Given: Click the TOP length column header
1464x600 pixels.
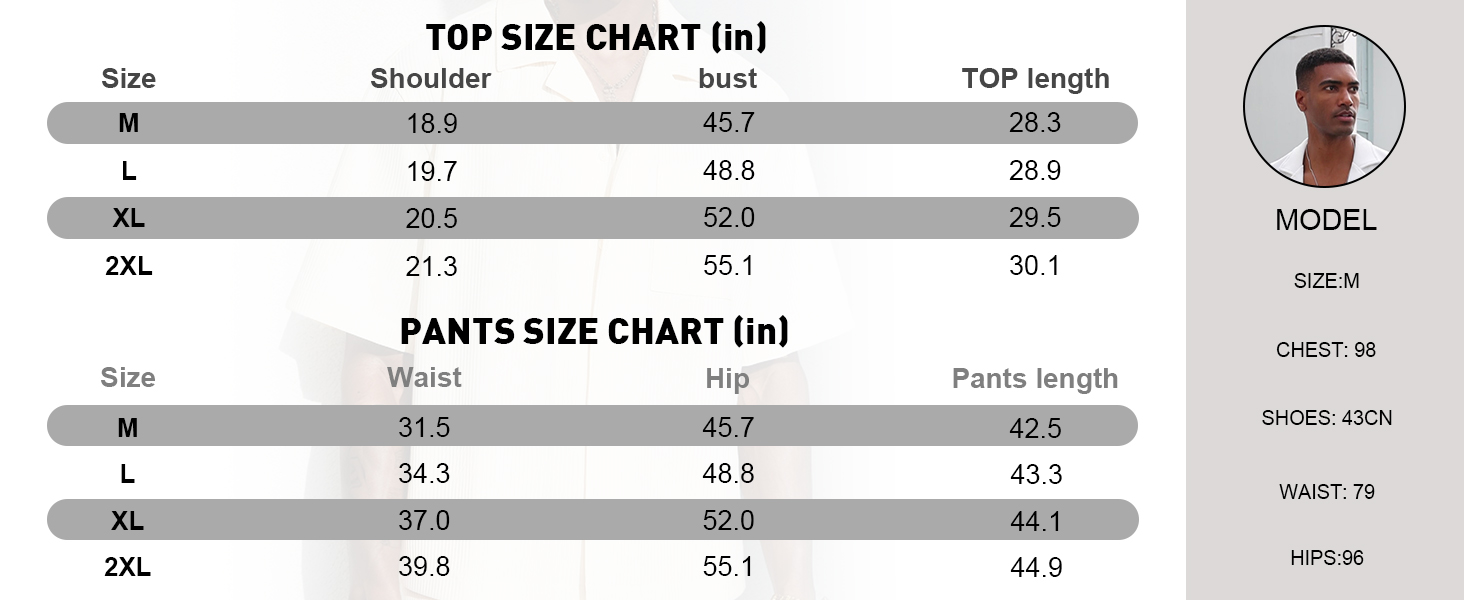Looking at the screenshot, I should 1035,79.
